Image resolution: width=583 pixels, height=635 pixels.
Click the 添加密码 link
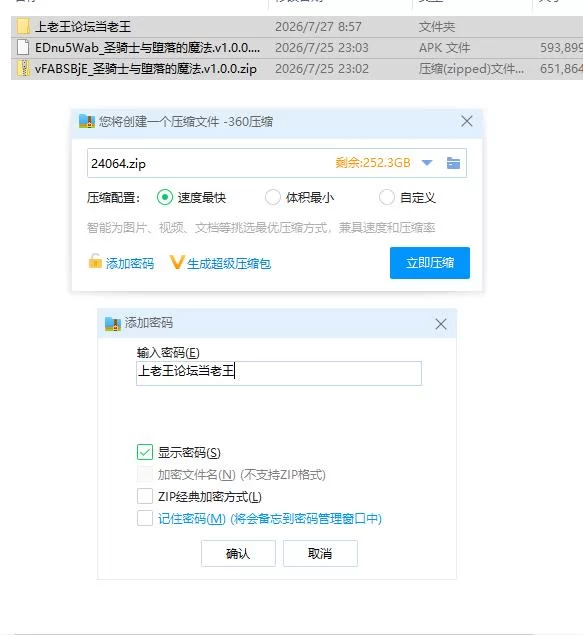[x=130, y=264]
